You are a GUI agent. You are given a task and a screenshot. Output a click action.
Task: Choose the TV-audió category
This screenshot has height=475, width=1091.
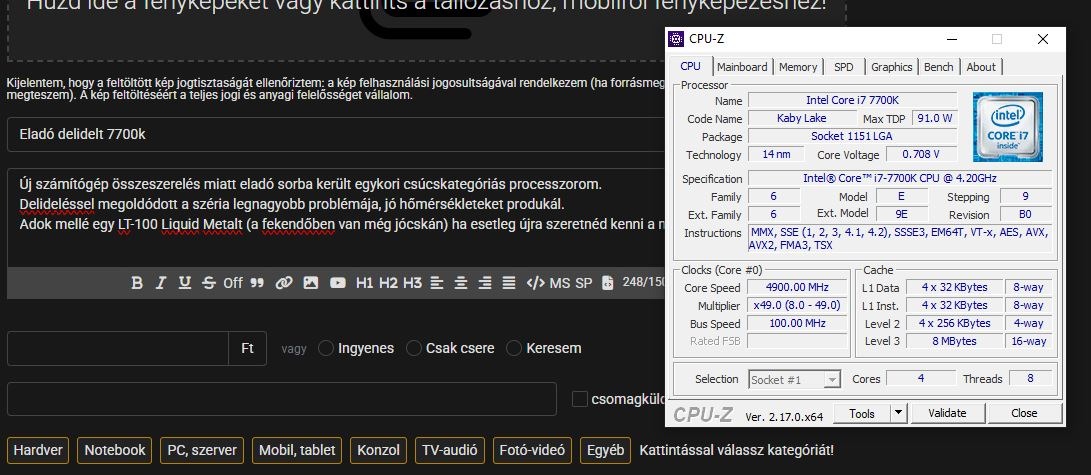coord(449,450)
